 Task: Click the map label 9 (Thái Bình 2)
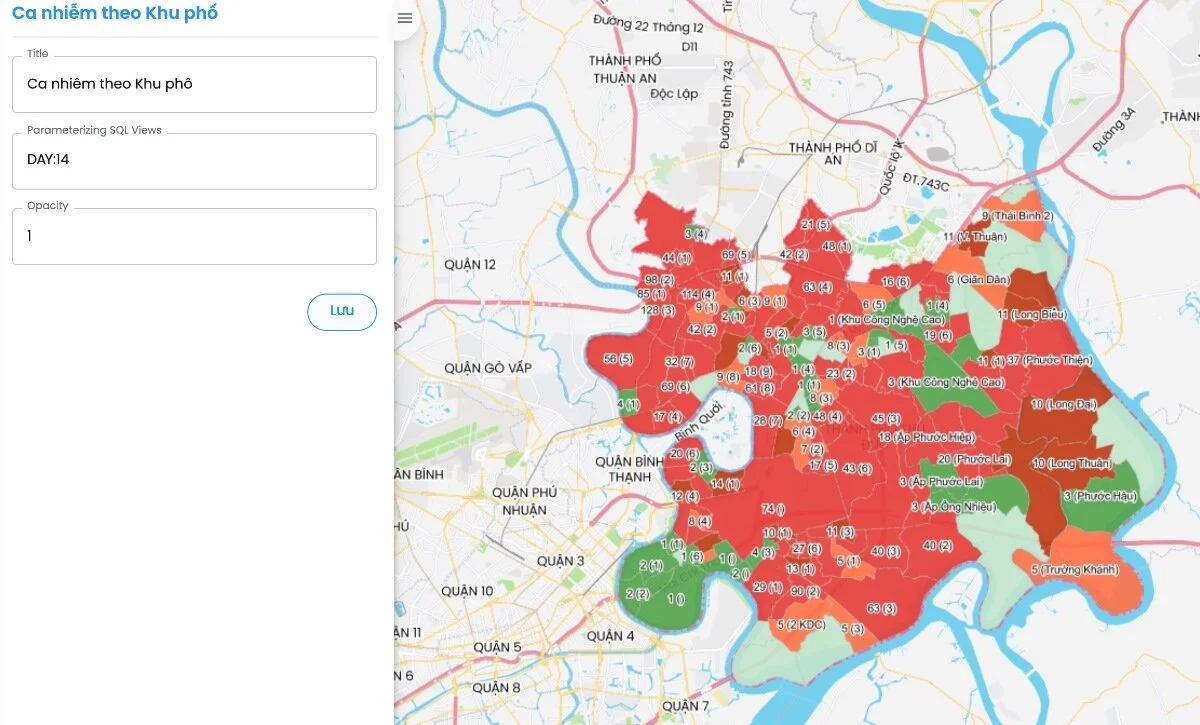tap(1017, 215)
